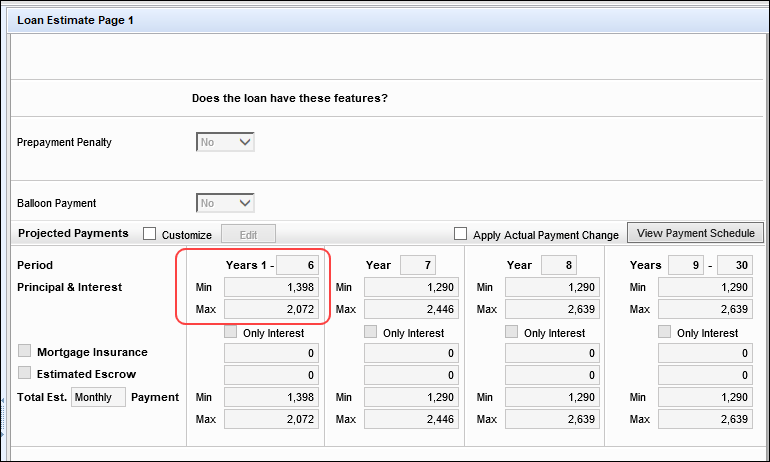Check Only Interest for Years 9-30
The height and width of the screenshot is (462, 770).
point(665,332)
